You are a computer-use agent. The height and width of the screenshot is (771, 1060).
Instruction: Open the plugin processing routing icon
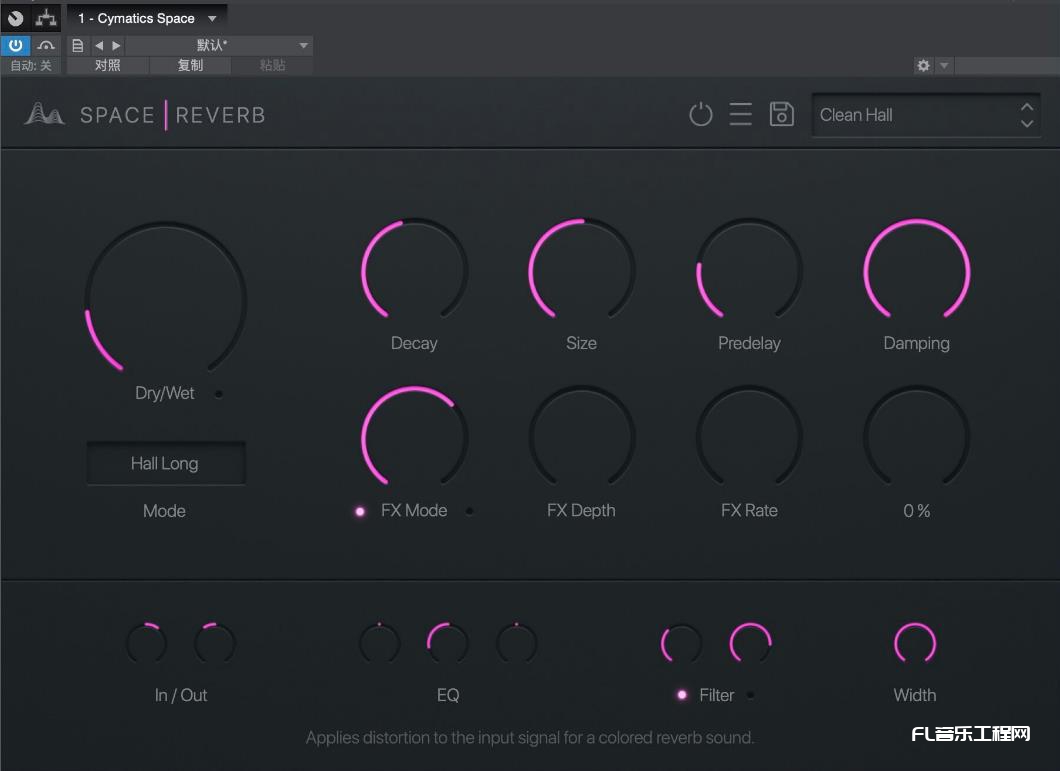tap(44, 17)
